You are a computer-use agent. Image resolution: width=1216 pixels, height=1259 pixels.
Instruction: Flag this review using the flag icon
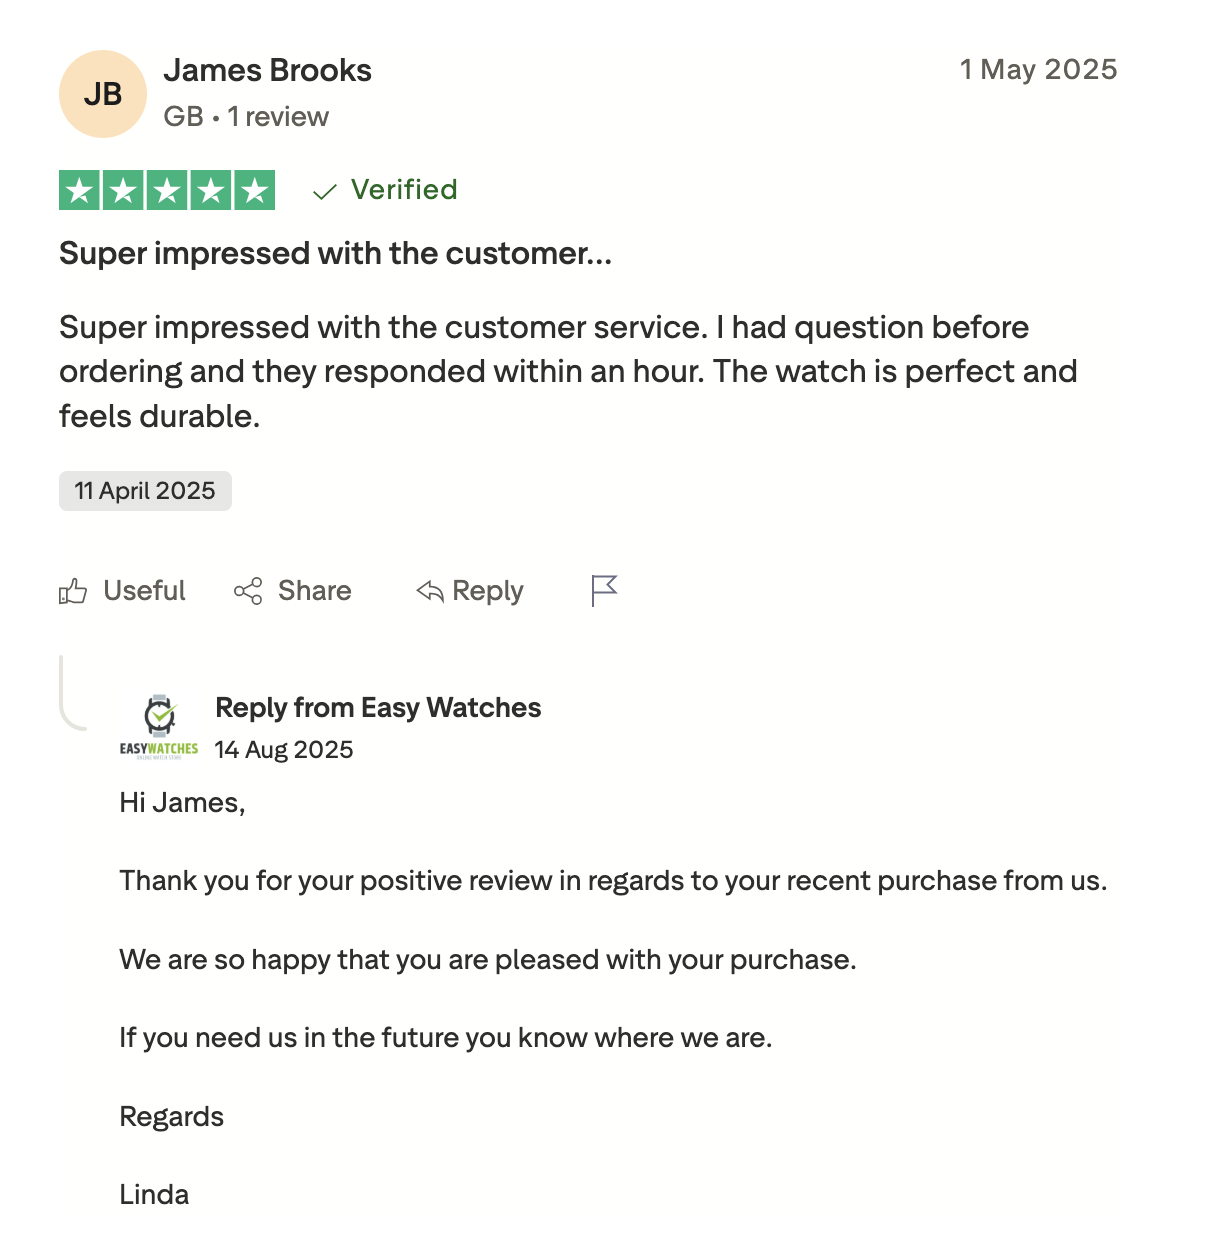click(604, 591)
